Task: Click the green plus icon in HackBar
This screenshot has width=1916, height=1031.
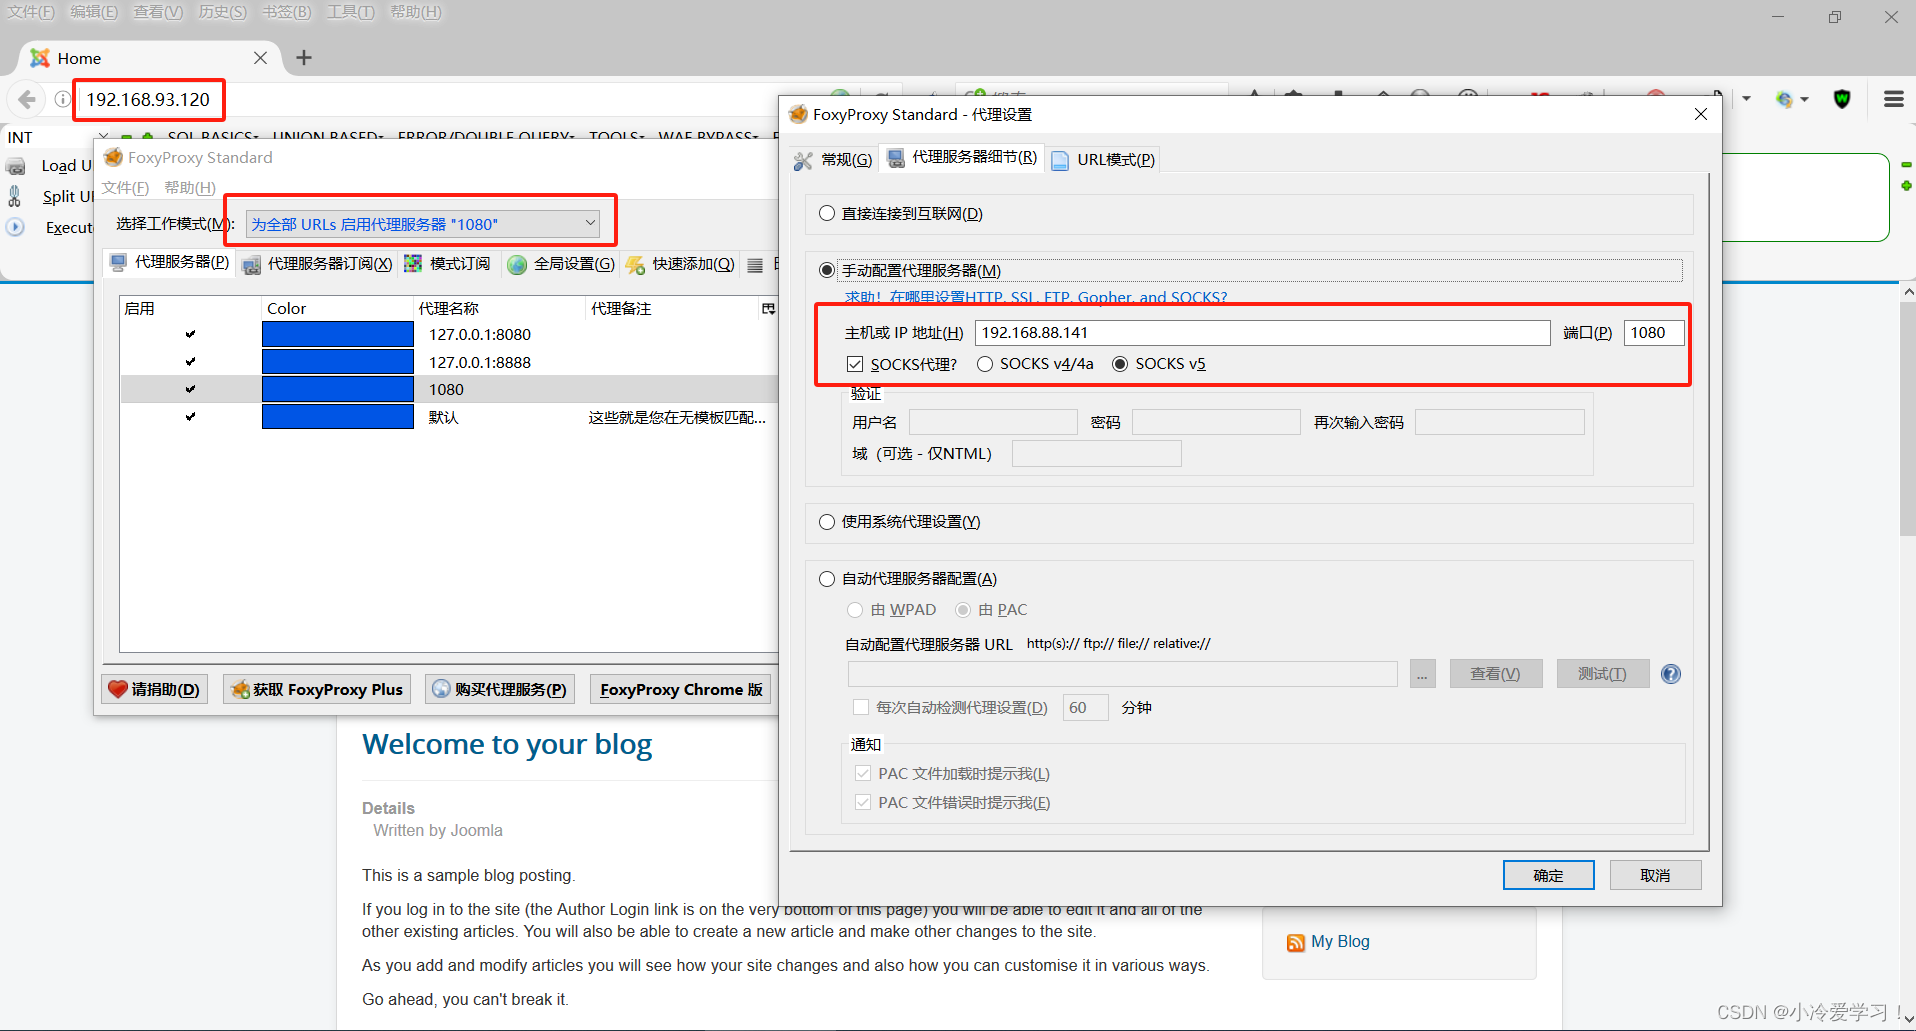Action: coord(1906,186)
